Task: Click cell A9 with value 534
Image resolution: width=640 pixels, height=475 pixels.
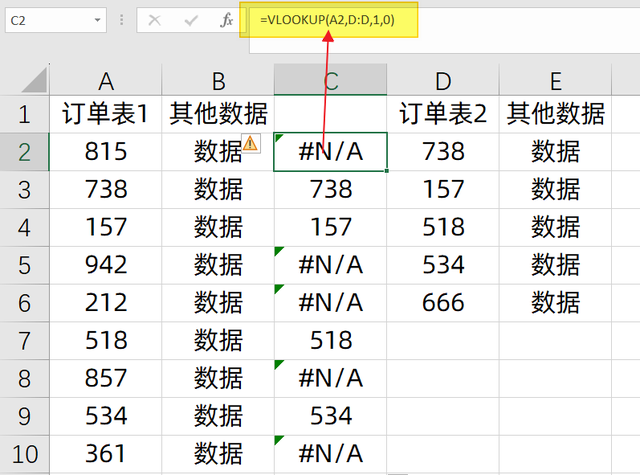Action: [106, 416]
